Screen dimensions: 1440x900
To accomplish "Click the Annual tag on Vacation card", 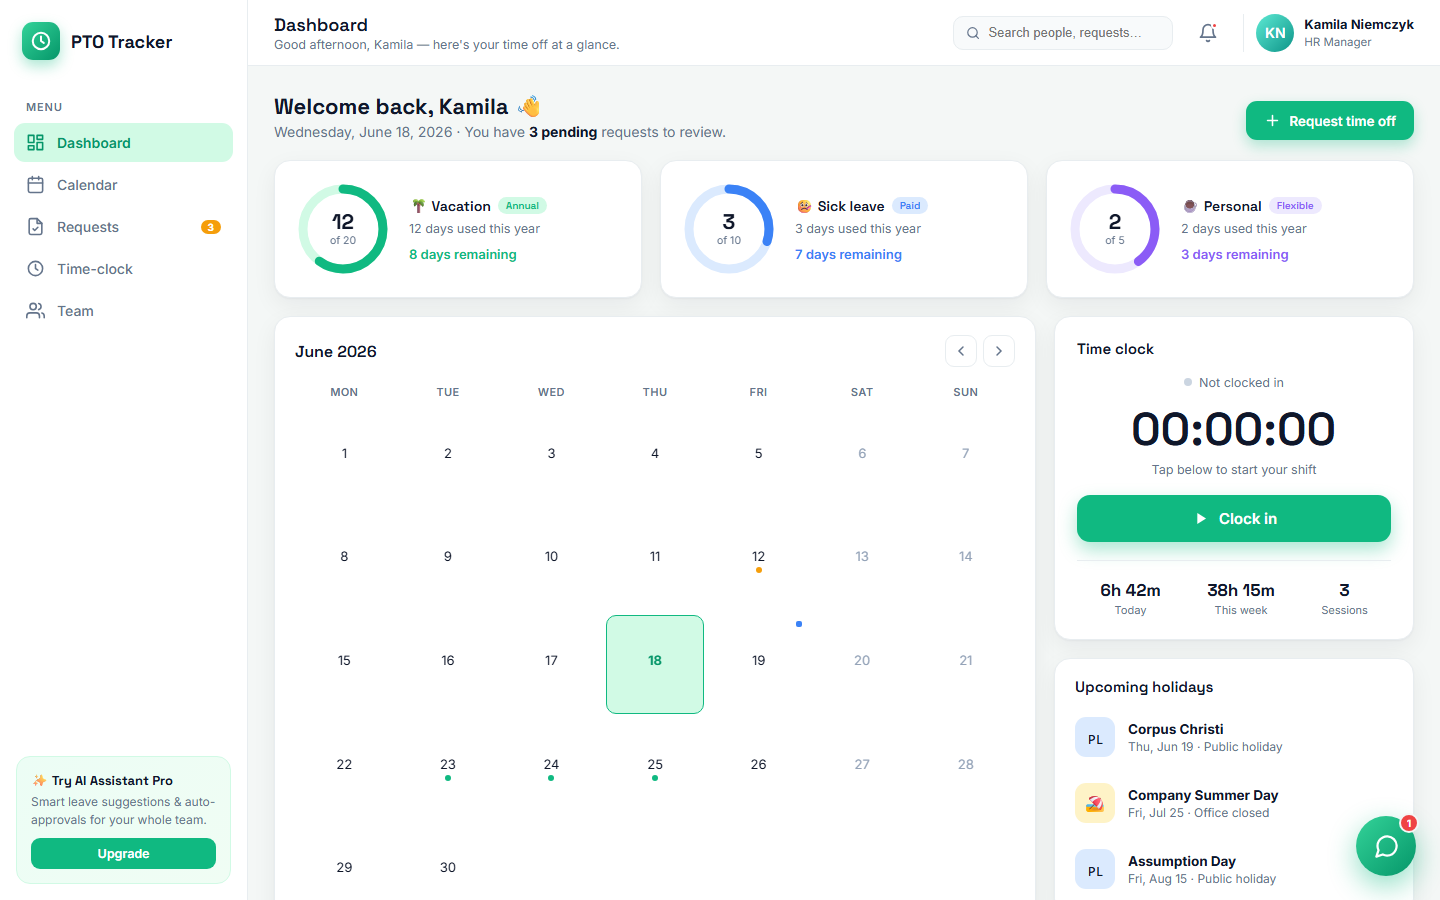I will [522, 206].
